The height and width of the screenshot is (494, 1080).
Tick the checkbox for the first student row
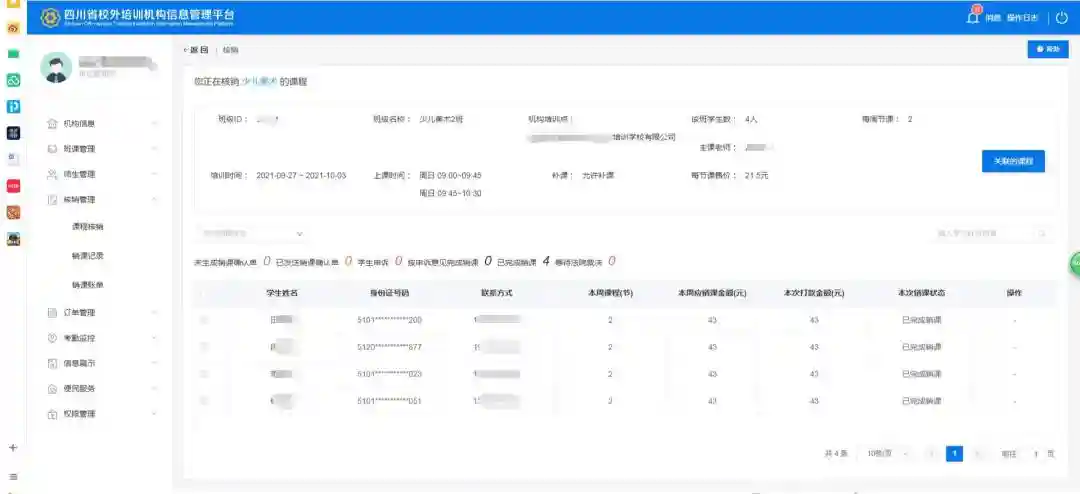click(205, 320)
